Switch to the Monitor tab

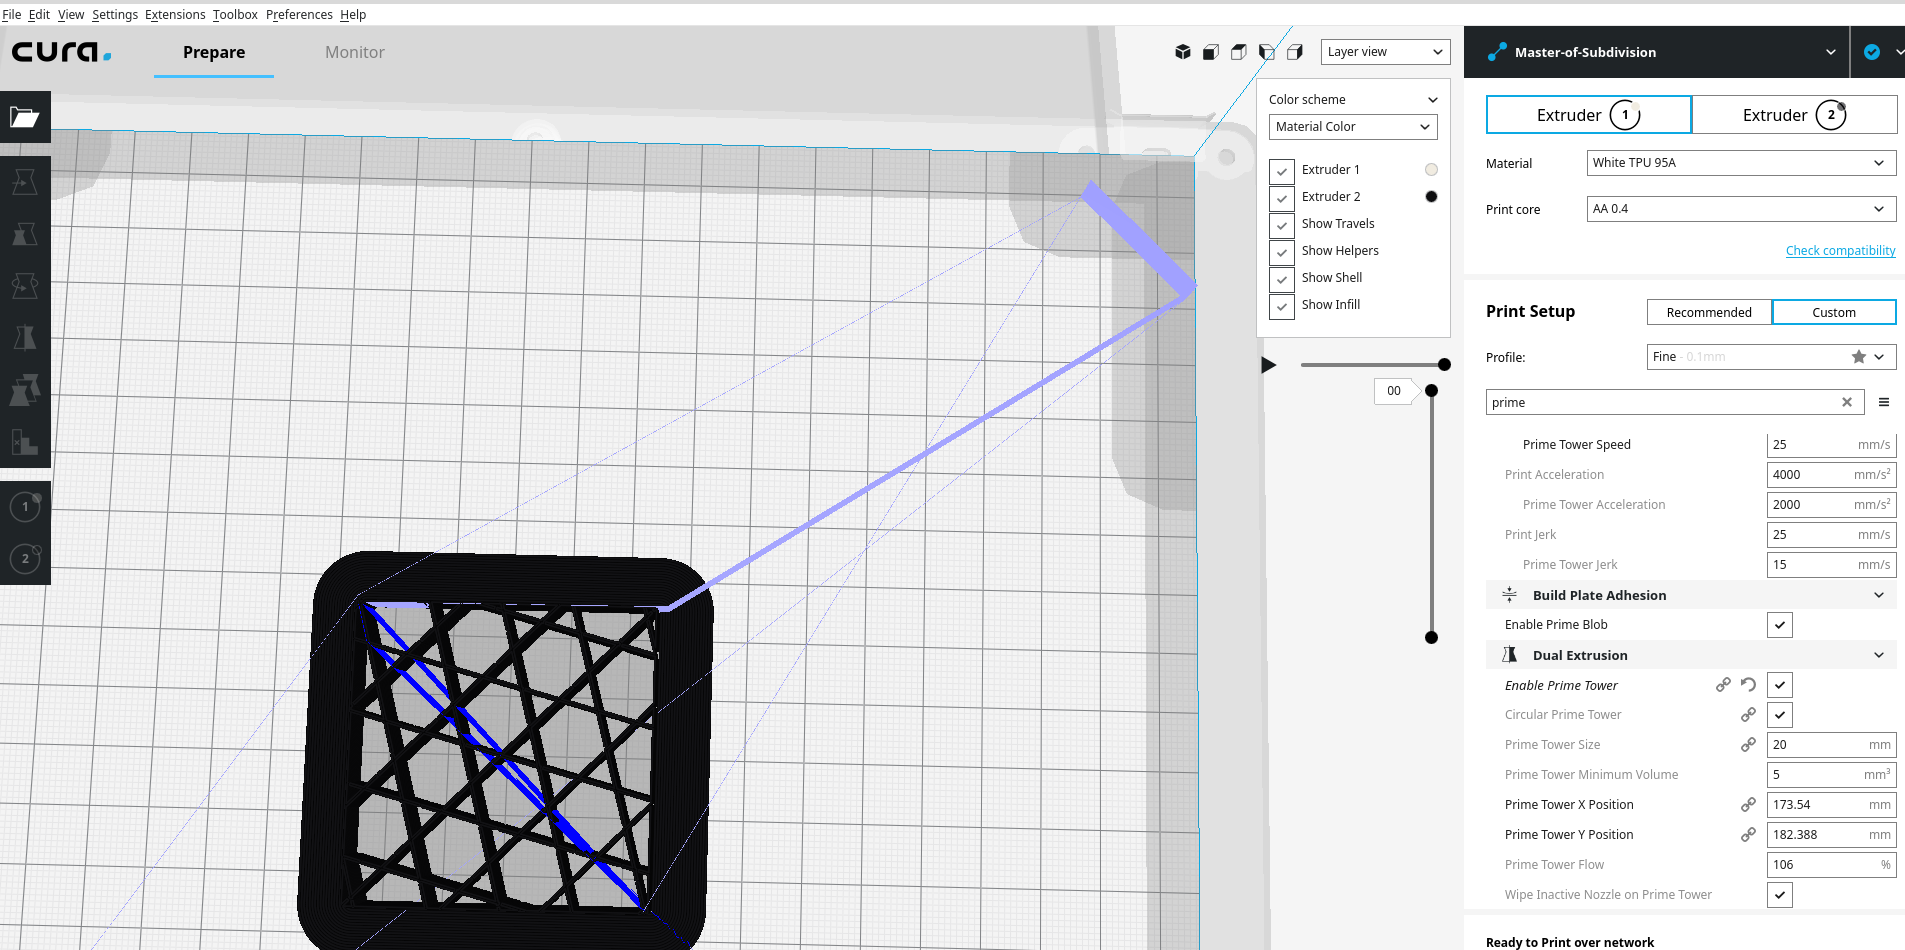[x=354, y=52]
